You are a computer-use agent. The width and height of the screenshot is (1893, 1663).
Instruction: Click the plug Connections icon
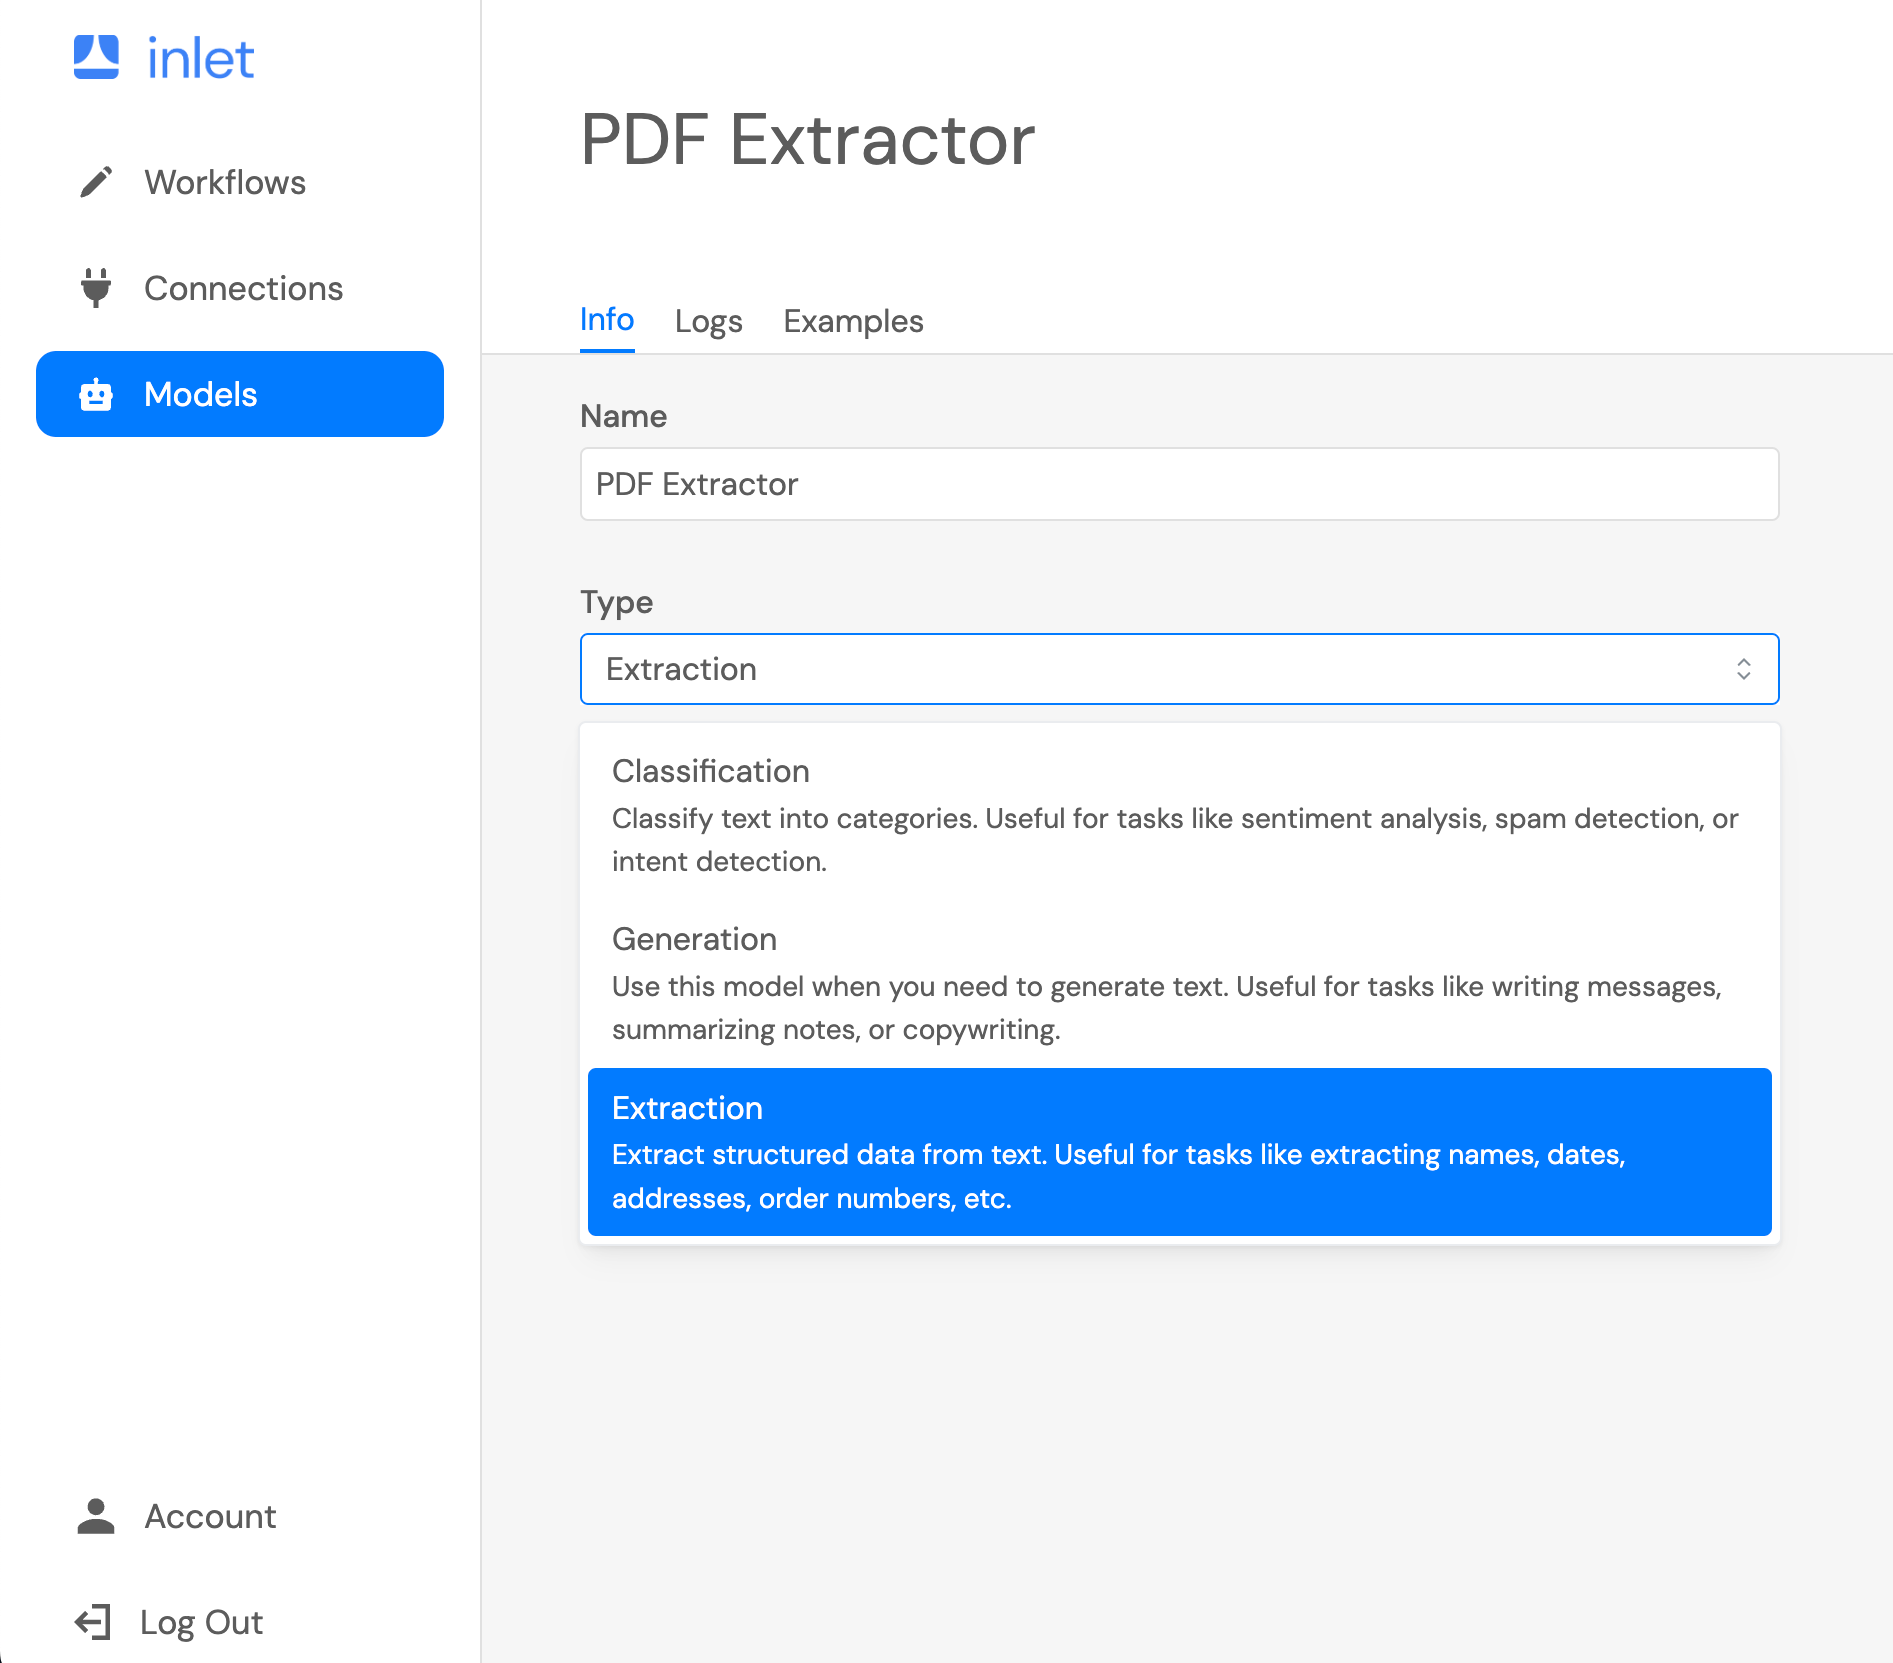(x=95, y=288)
